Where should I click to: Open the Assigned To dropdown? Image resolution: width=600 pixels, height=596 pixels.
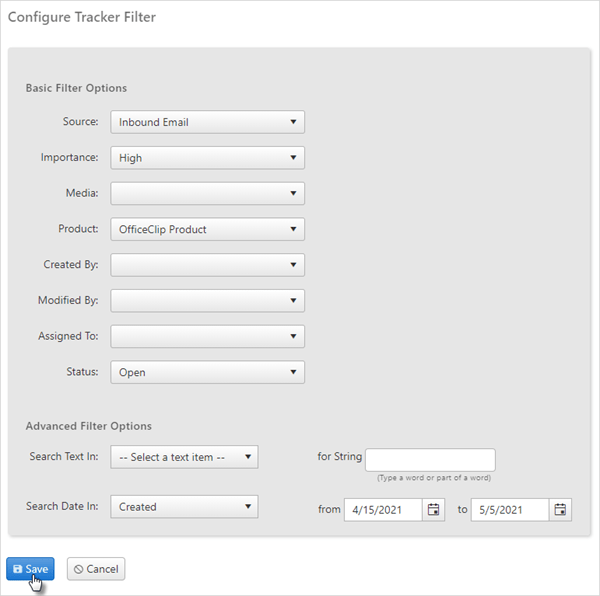[x=207, y=336]
